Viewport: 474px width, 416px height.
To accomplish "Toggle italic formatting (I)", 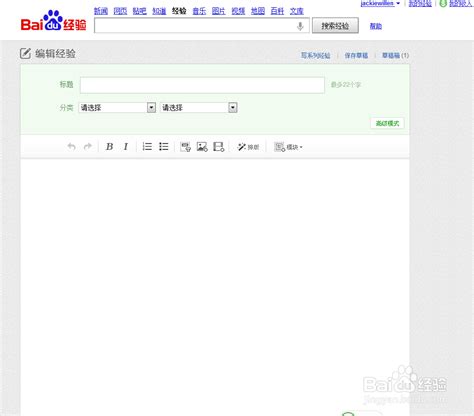I will tap(126, 147).
